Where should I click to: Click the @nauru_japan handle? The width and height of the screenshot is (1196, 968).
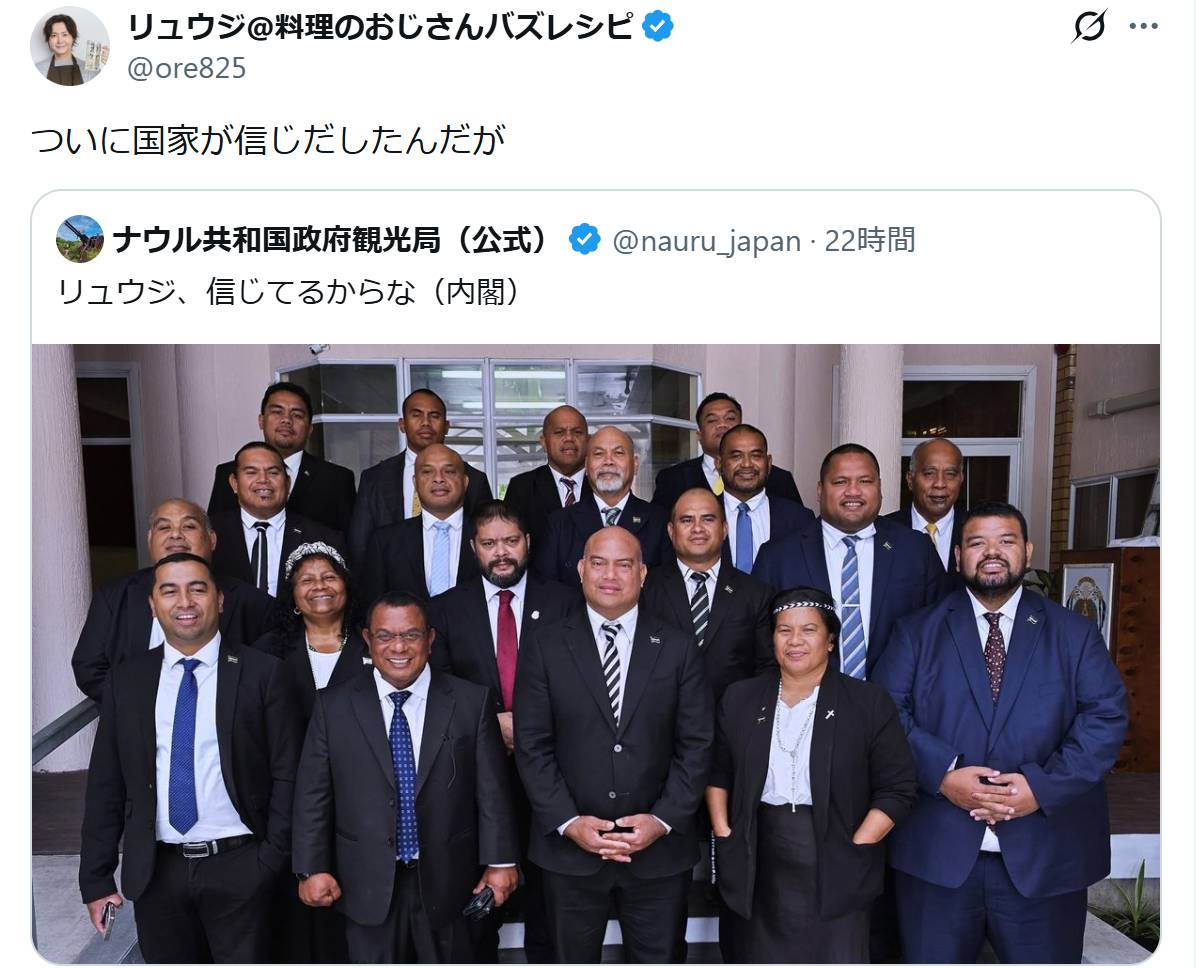706,241
